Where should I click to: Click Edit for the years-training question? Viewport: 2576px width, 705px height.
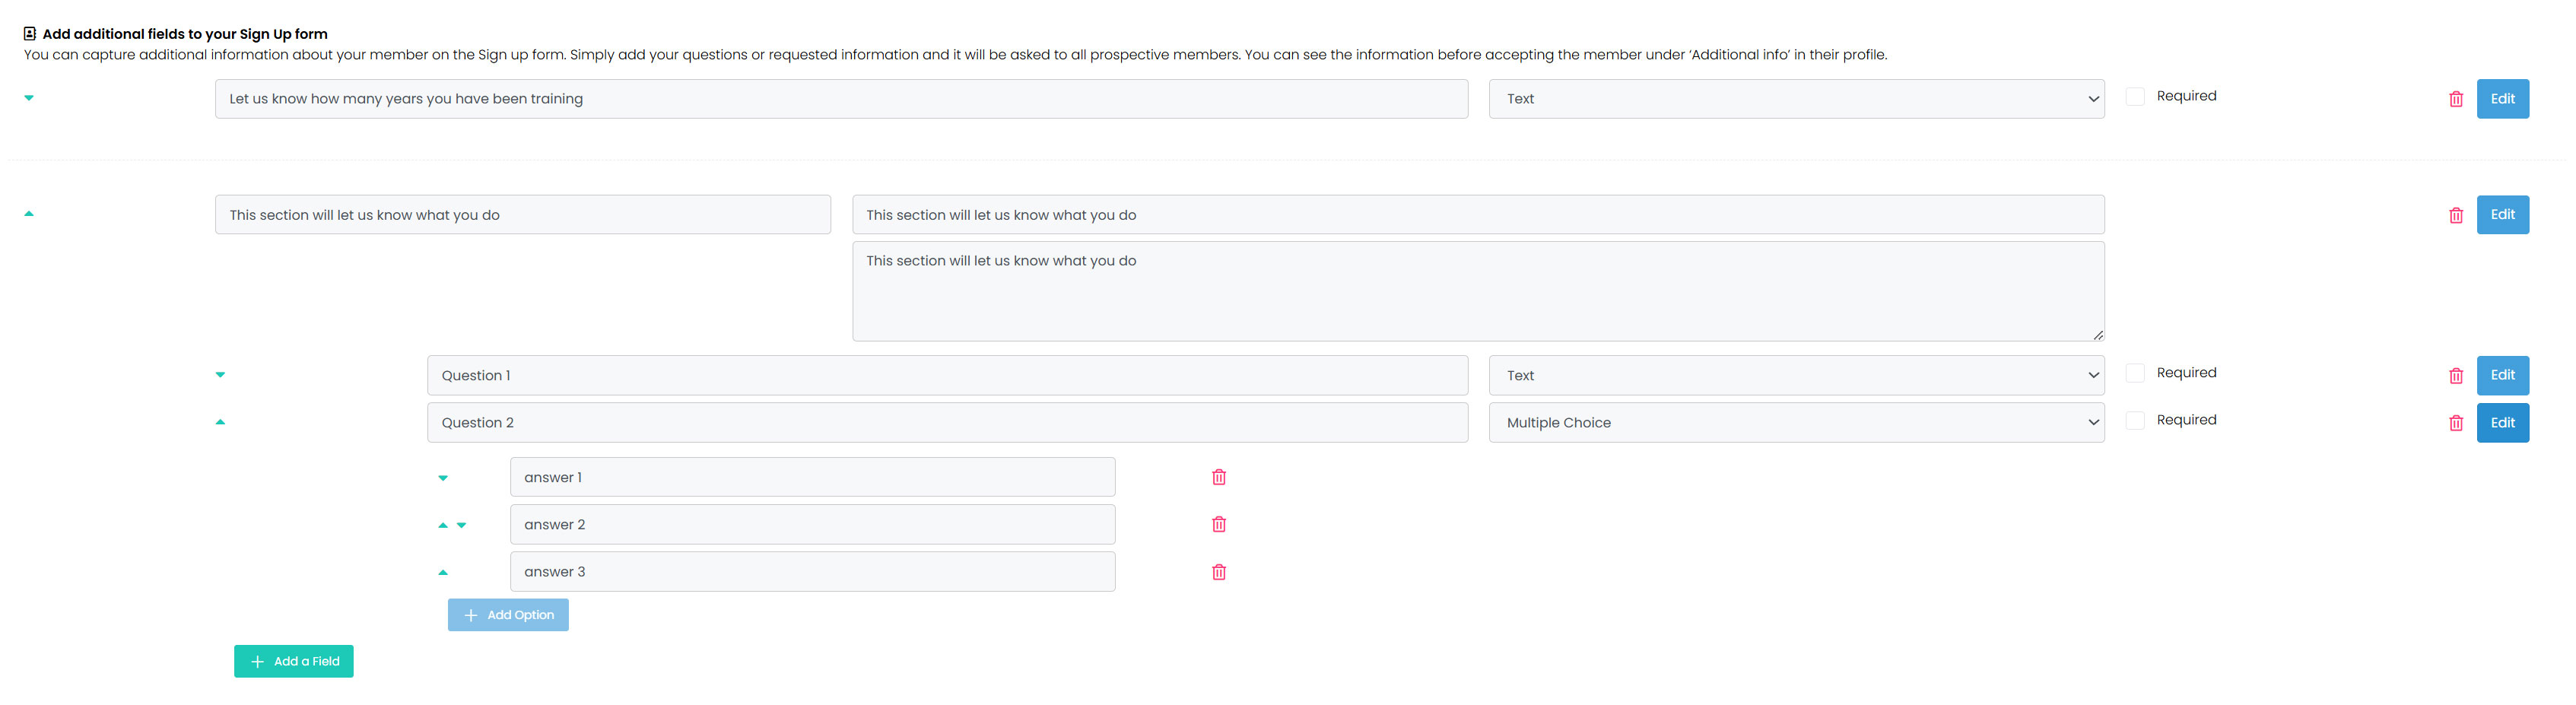[2502, 99]
